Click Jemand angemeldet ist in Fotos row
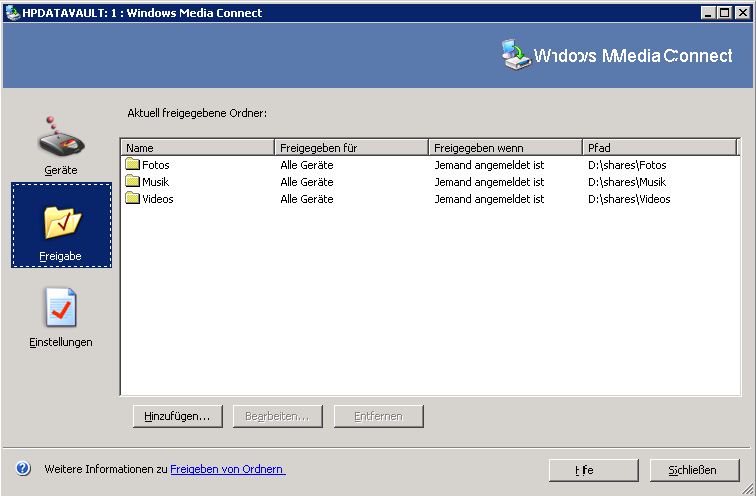 point(489,165)
